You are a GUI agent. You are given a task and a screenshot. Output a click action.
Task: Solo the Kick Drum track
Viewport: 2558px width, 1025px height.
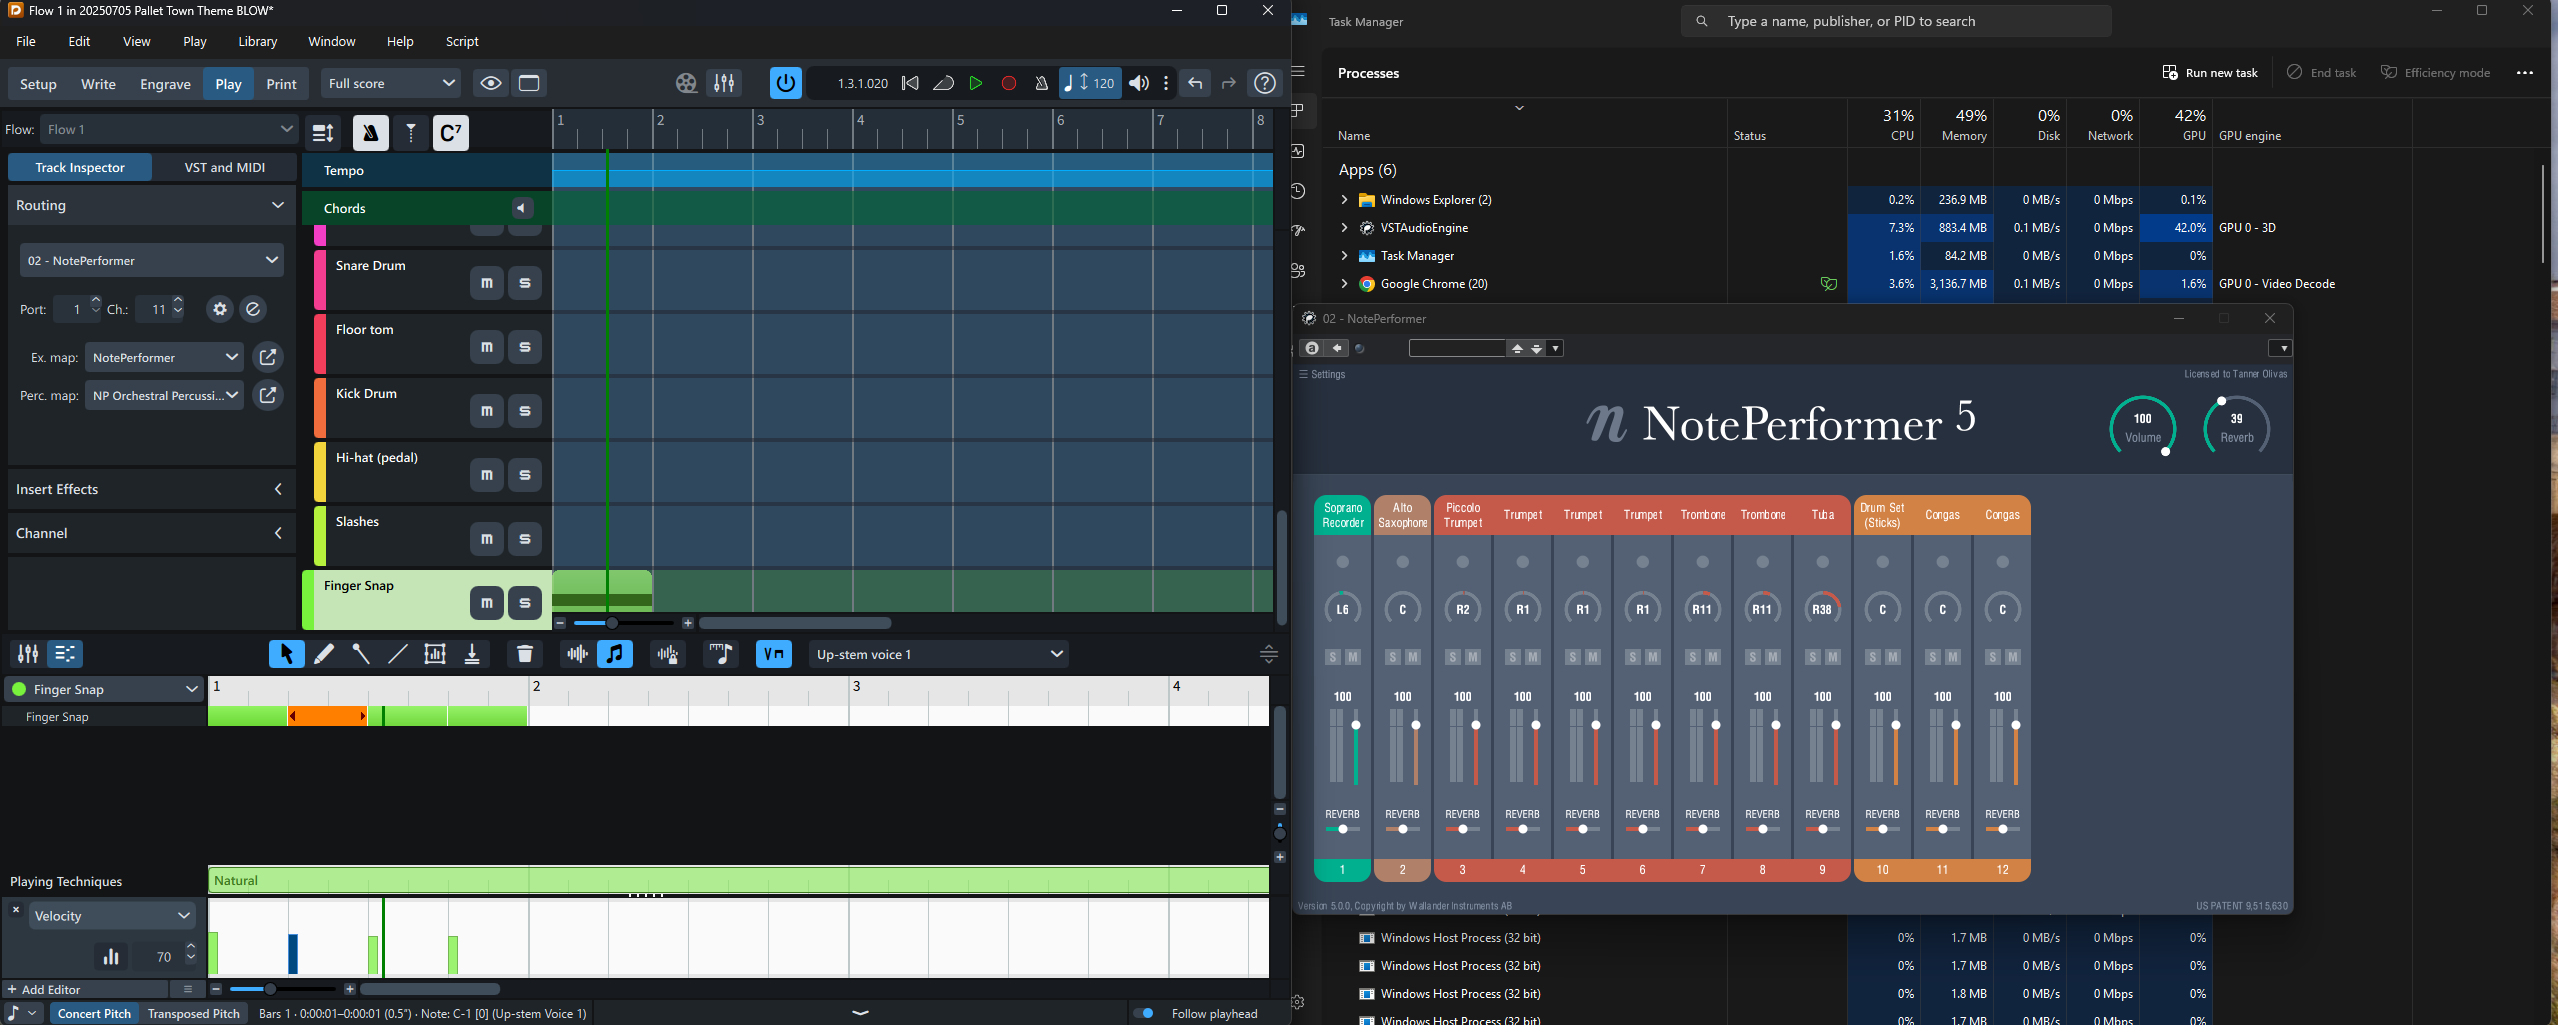coord(525,411)
